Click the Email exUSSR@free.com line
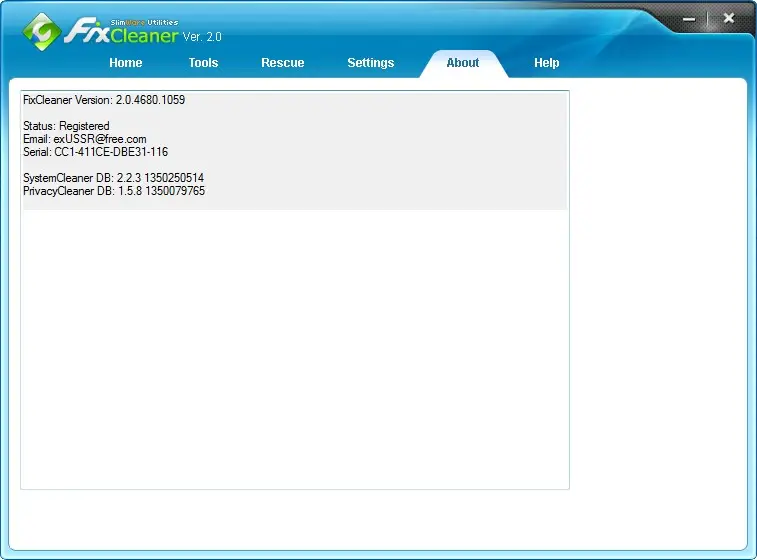This screenshot has height=560, width=757. [84, 139]
